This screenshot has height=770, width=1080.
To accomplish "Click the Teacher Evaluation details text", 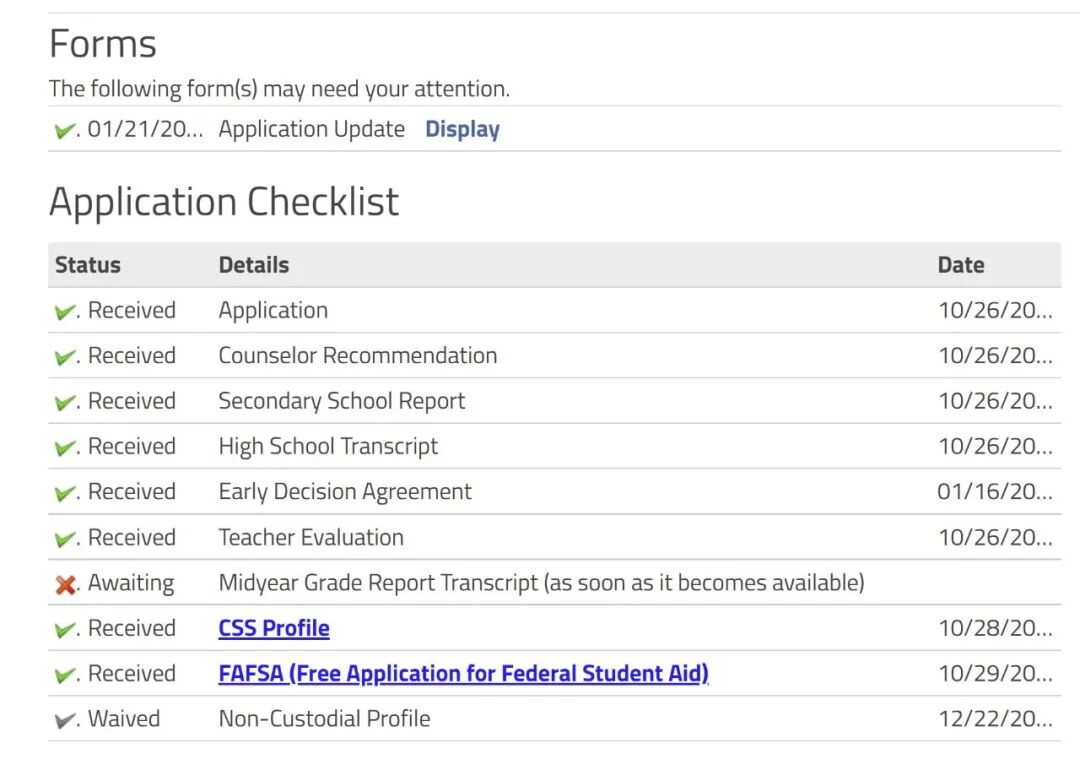I will pyautogui.click(x=311, y=537).
